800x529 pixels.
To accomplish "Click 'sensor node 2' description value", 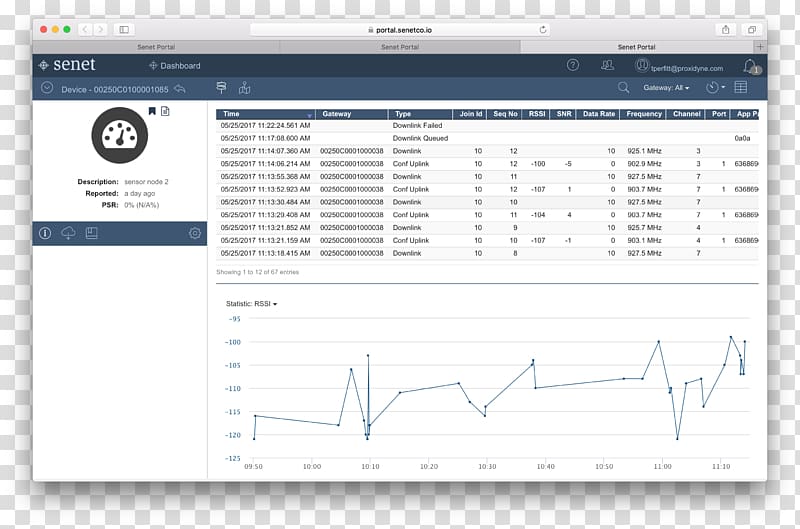I will (x=146, y=182).
